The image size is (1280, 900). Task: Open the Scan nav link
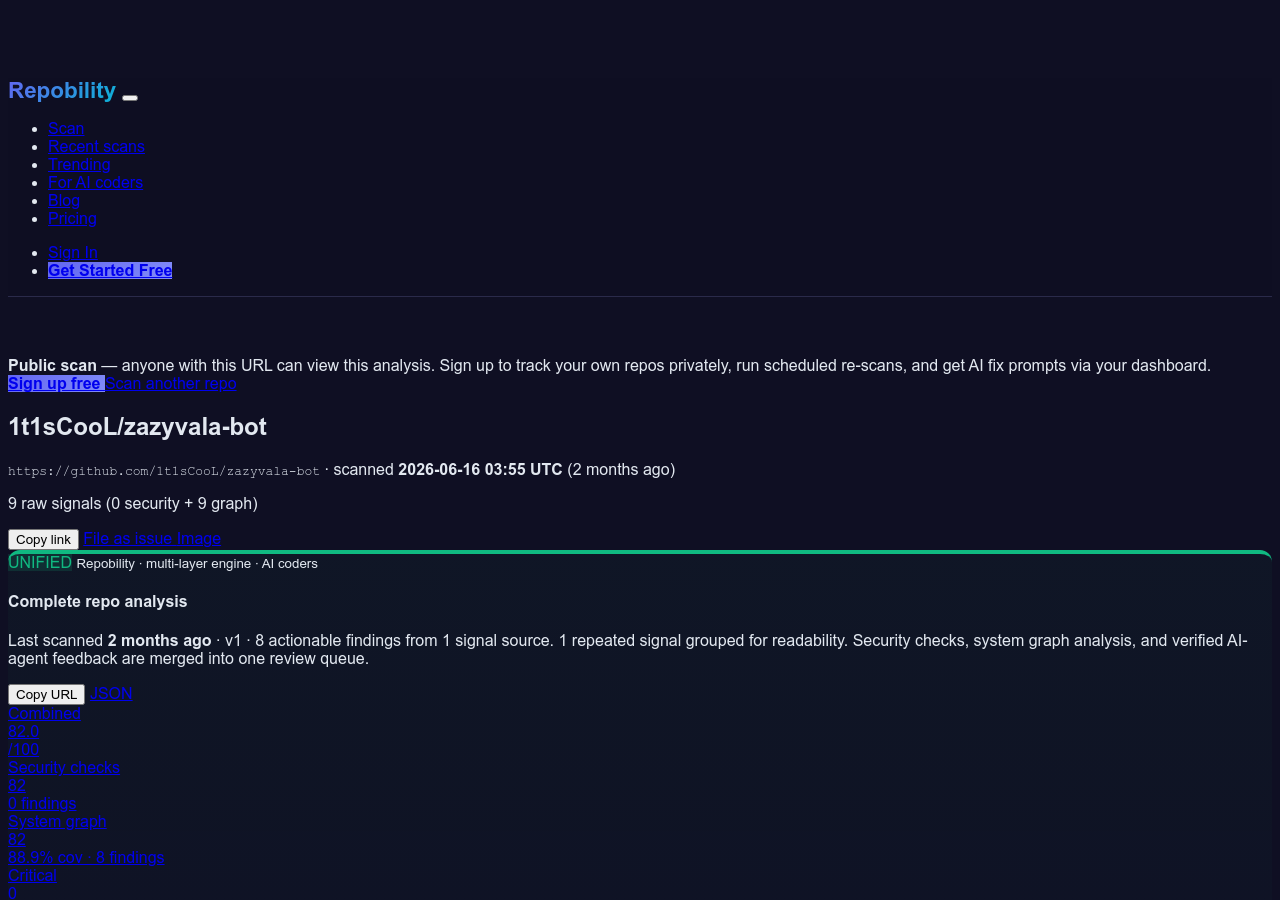[x=66, y=128]
